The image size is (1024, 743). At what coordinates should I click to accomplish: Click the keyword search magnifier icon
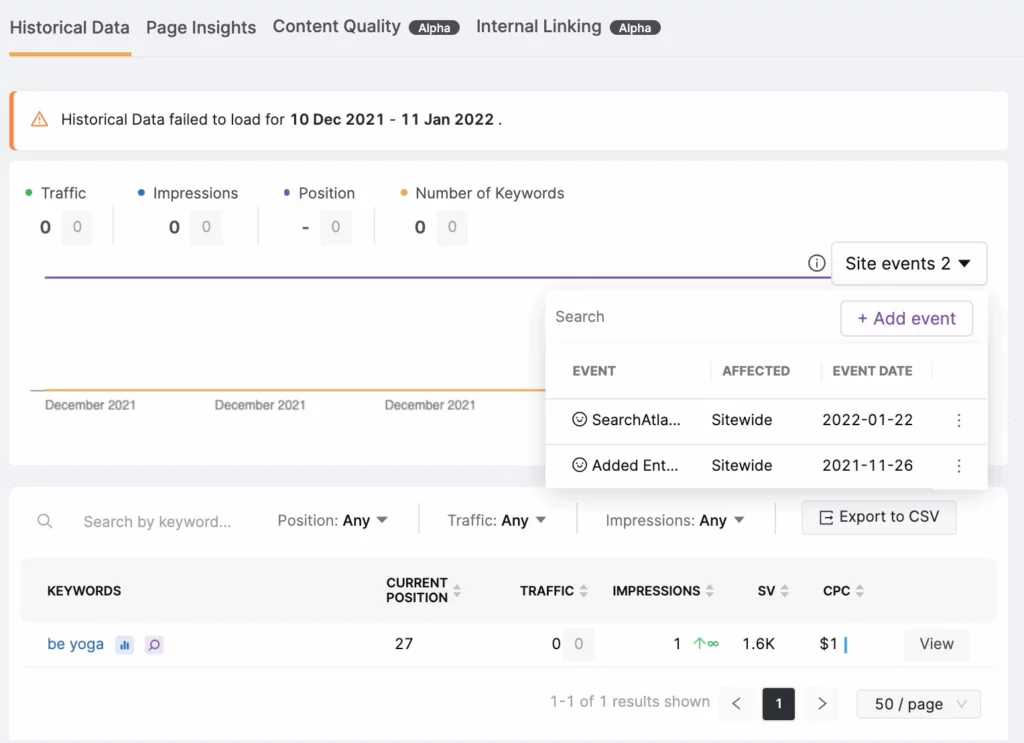click(x=45, y=521)
